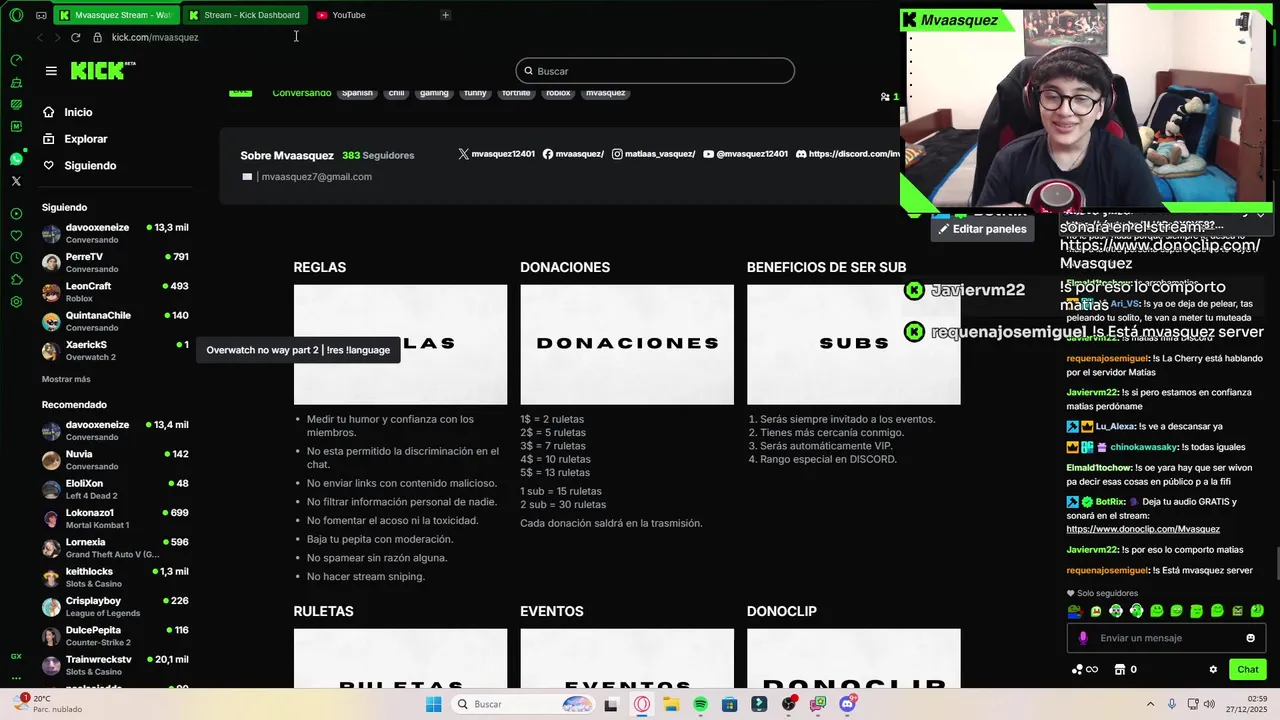Open Facebook link mvaasquez/
Screen dimensions: 1280x720
[x=573, y=154]
